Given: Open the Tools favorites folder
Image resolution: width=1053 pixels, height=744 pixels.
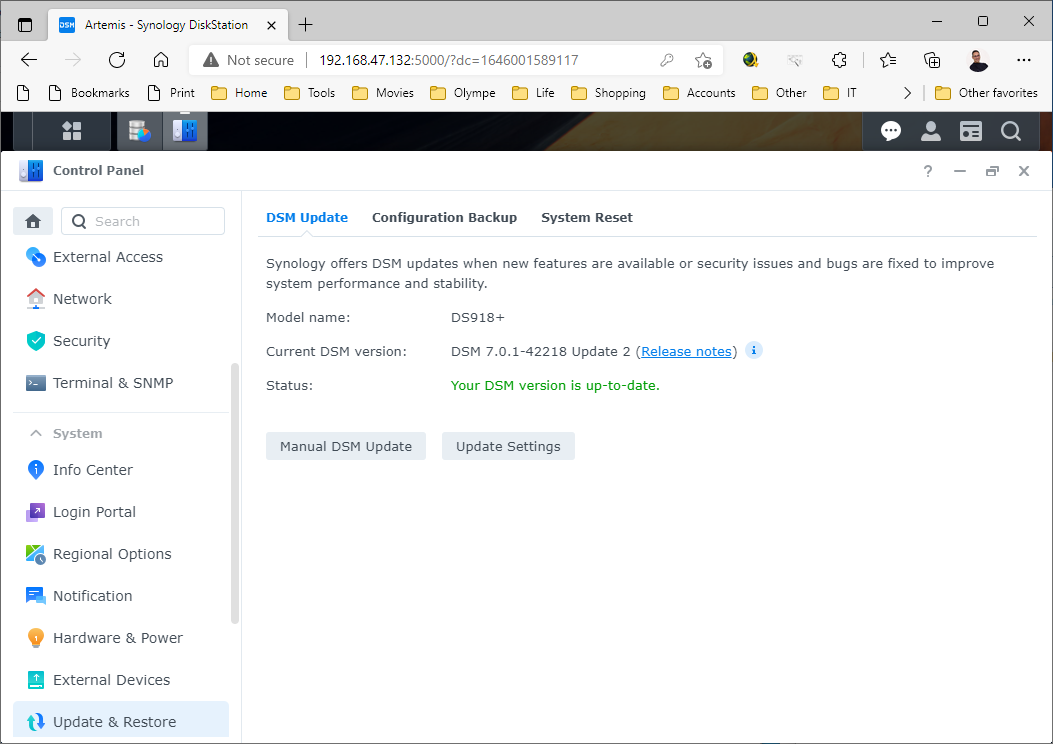Looking at the screenshot, I should 310,93.
